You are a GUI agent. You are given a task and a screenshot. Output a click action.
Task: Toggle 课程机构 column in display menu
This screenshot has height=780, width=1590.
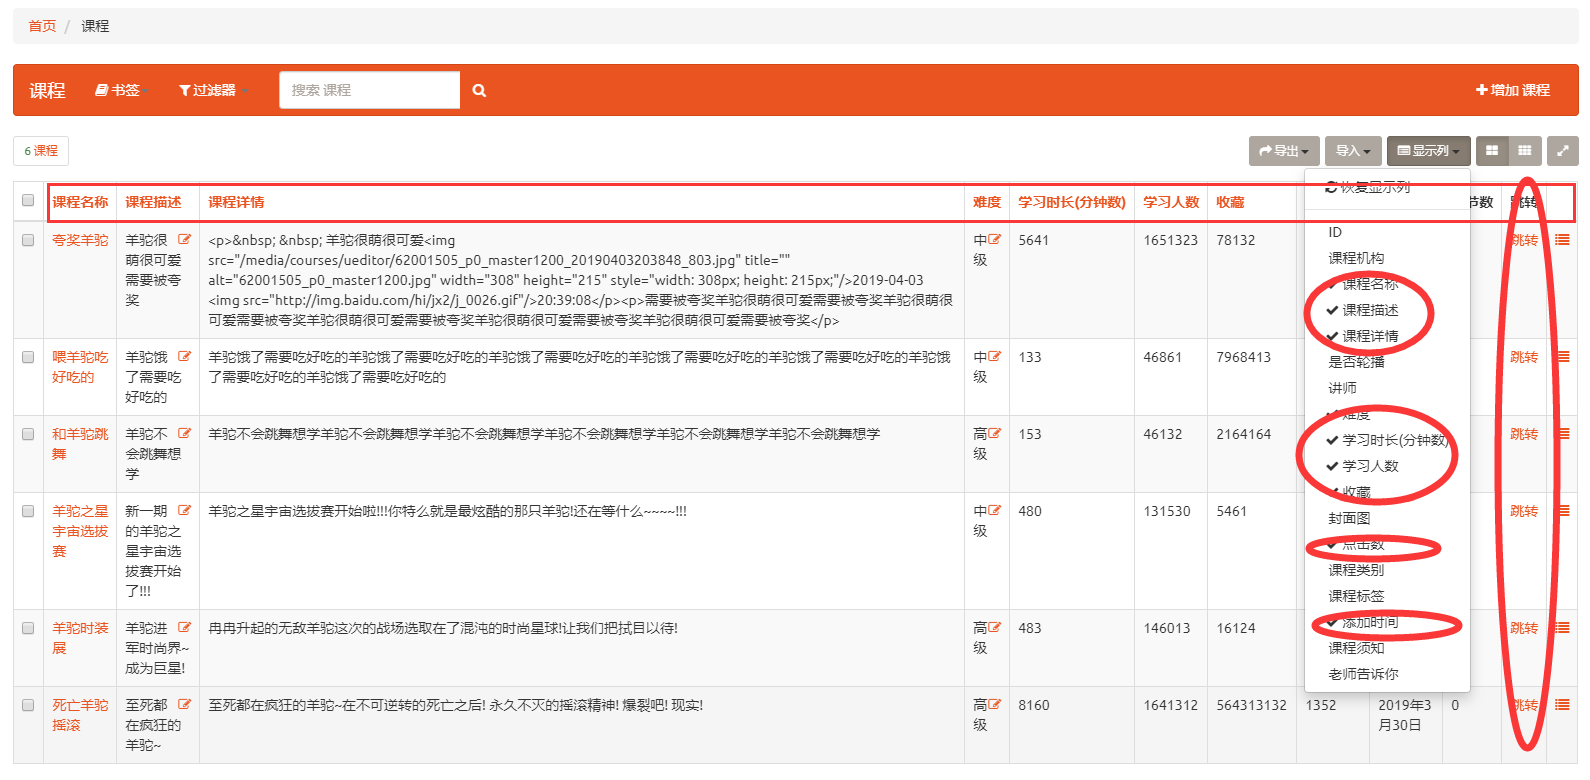[x=1387, y=258]
